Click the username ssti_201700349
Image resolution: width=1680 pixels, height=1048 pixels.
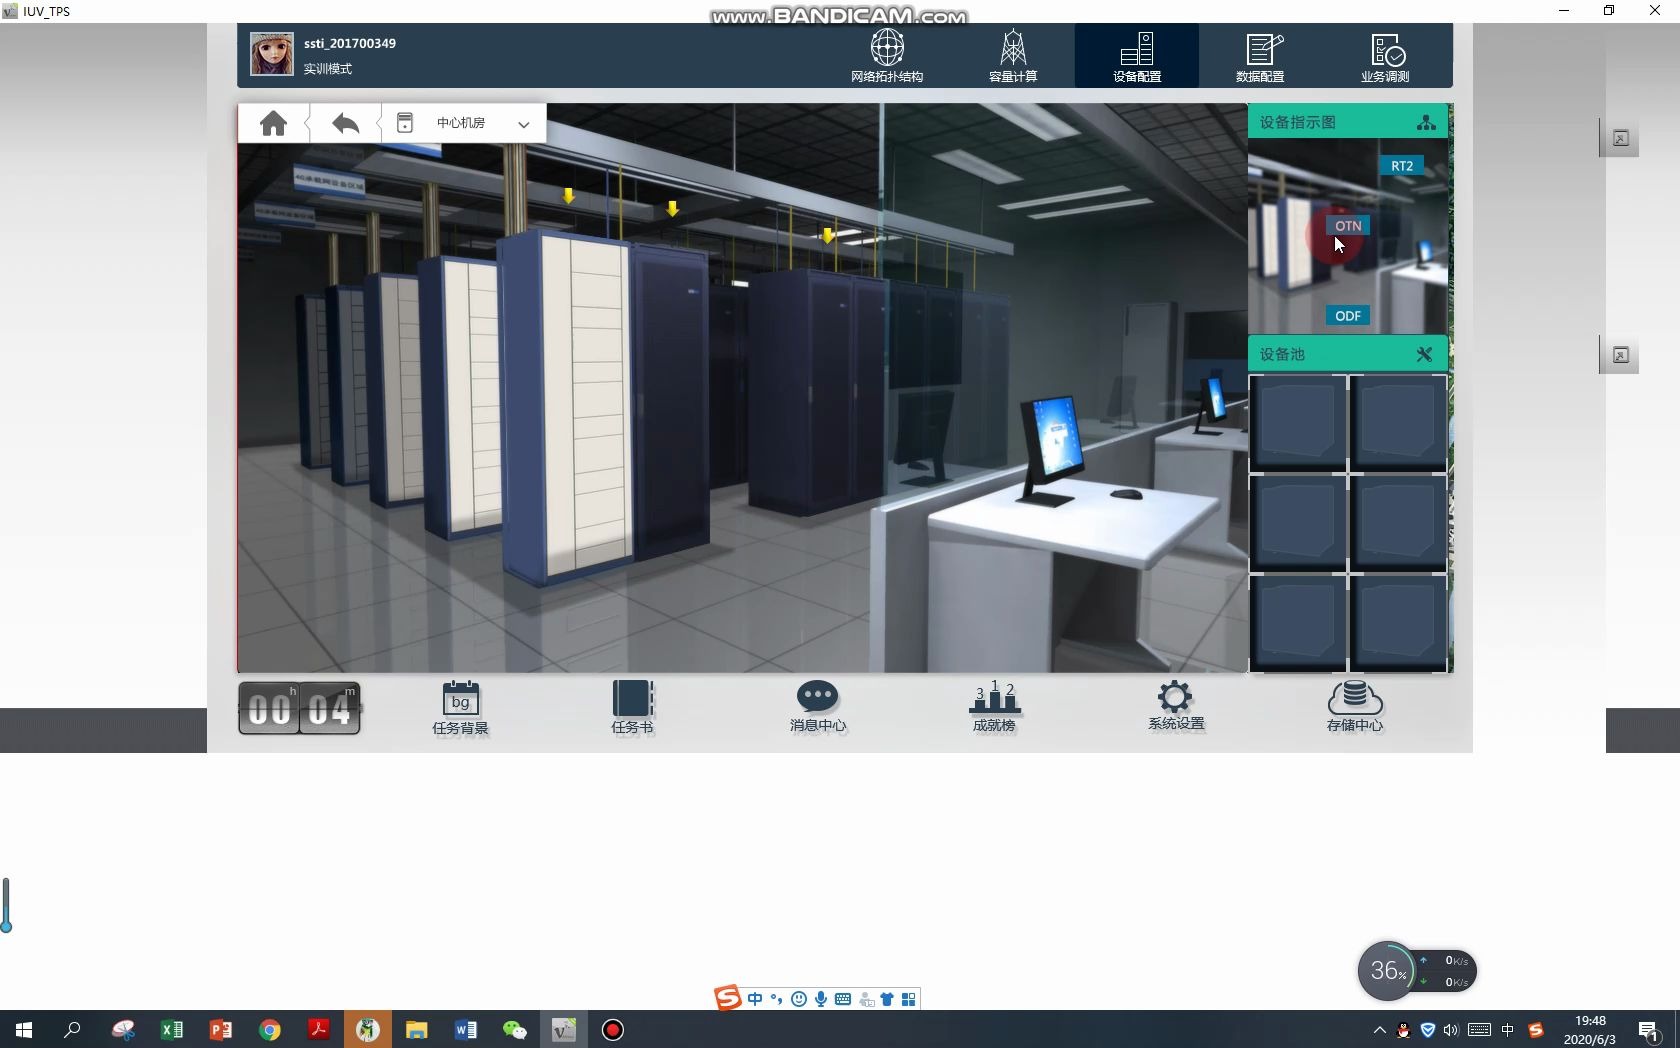click(x=350, y=43)
